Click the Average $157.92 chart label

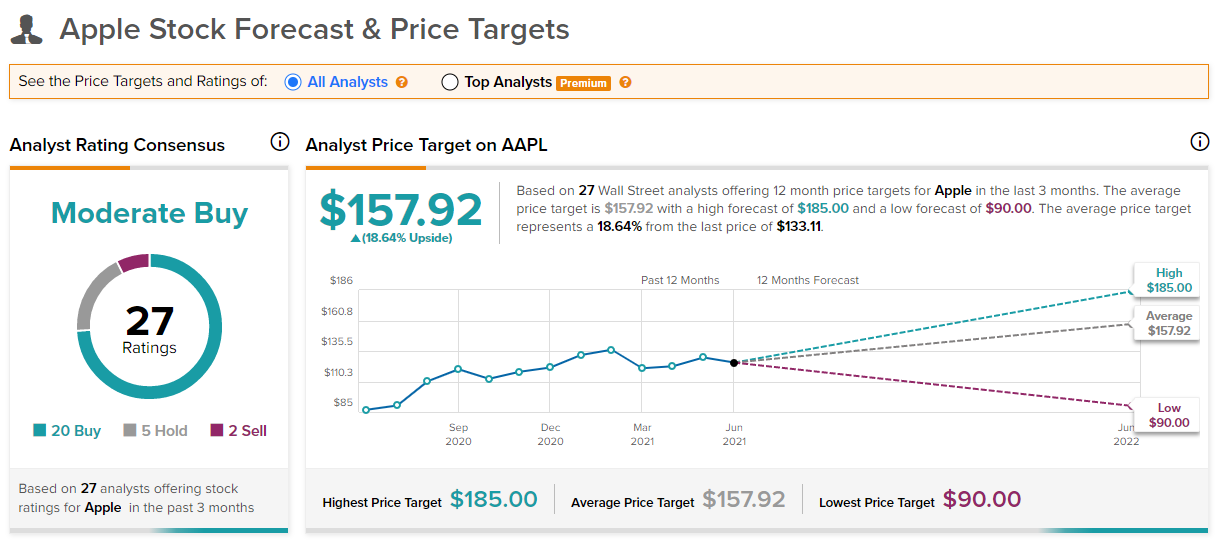click(x=1168, y=323)
